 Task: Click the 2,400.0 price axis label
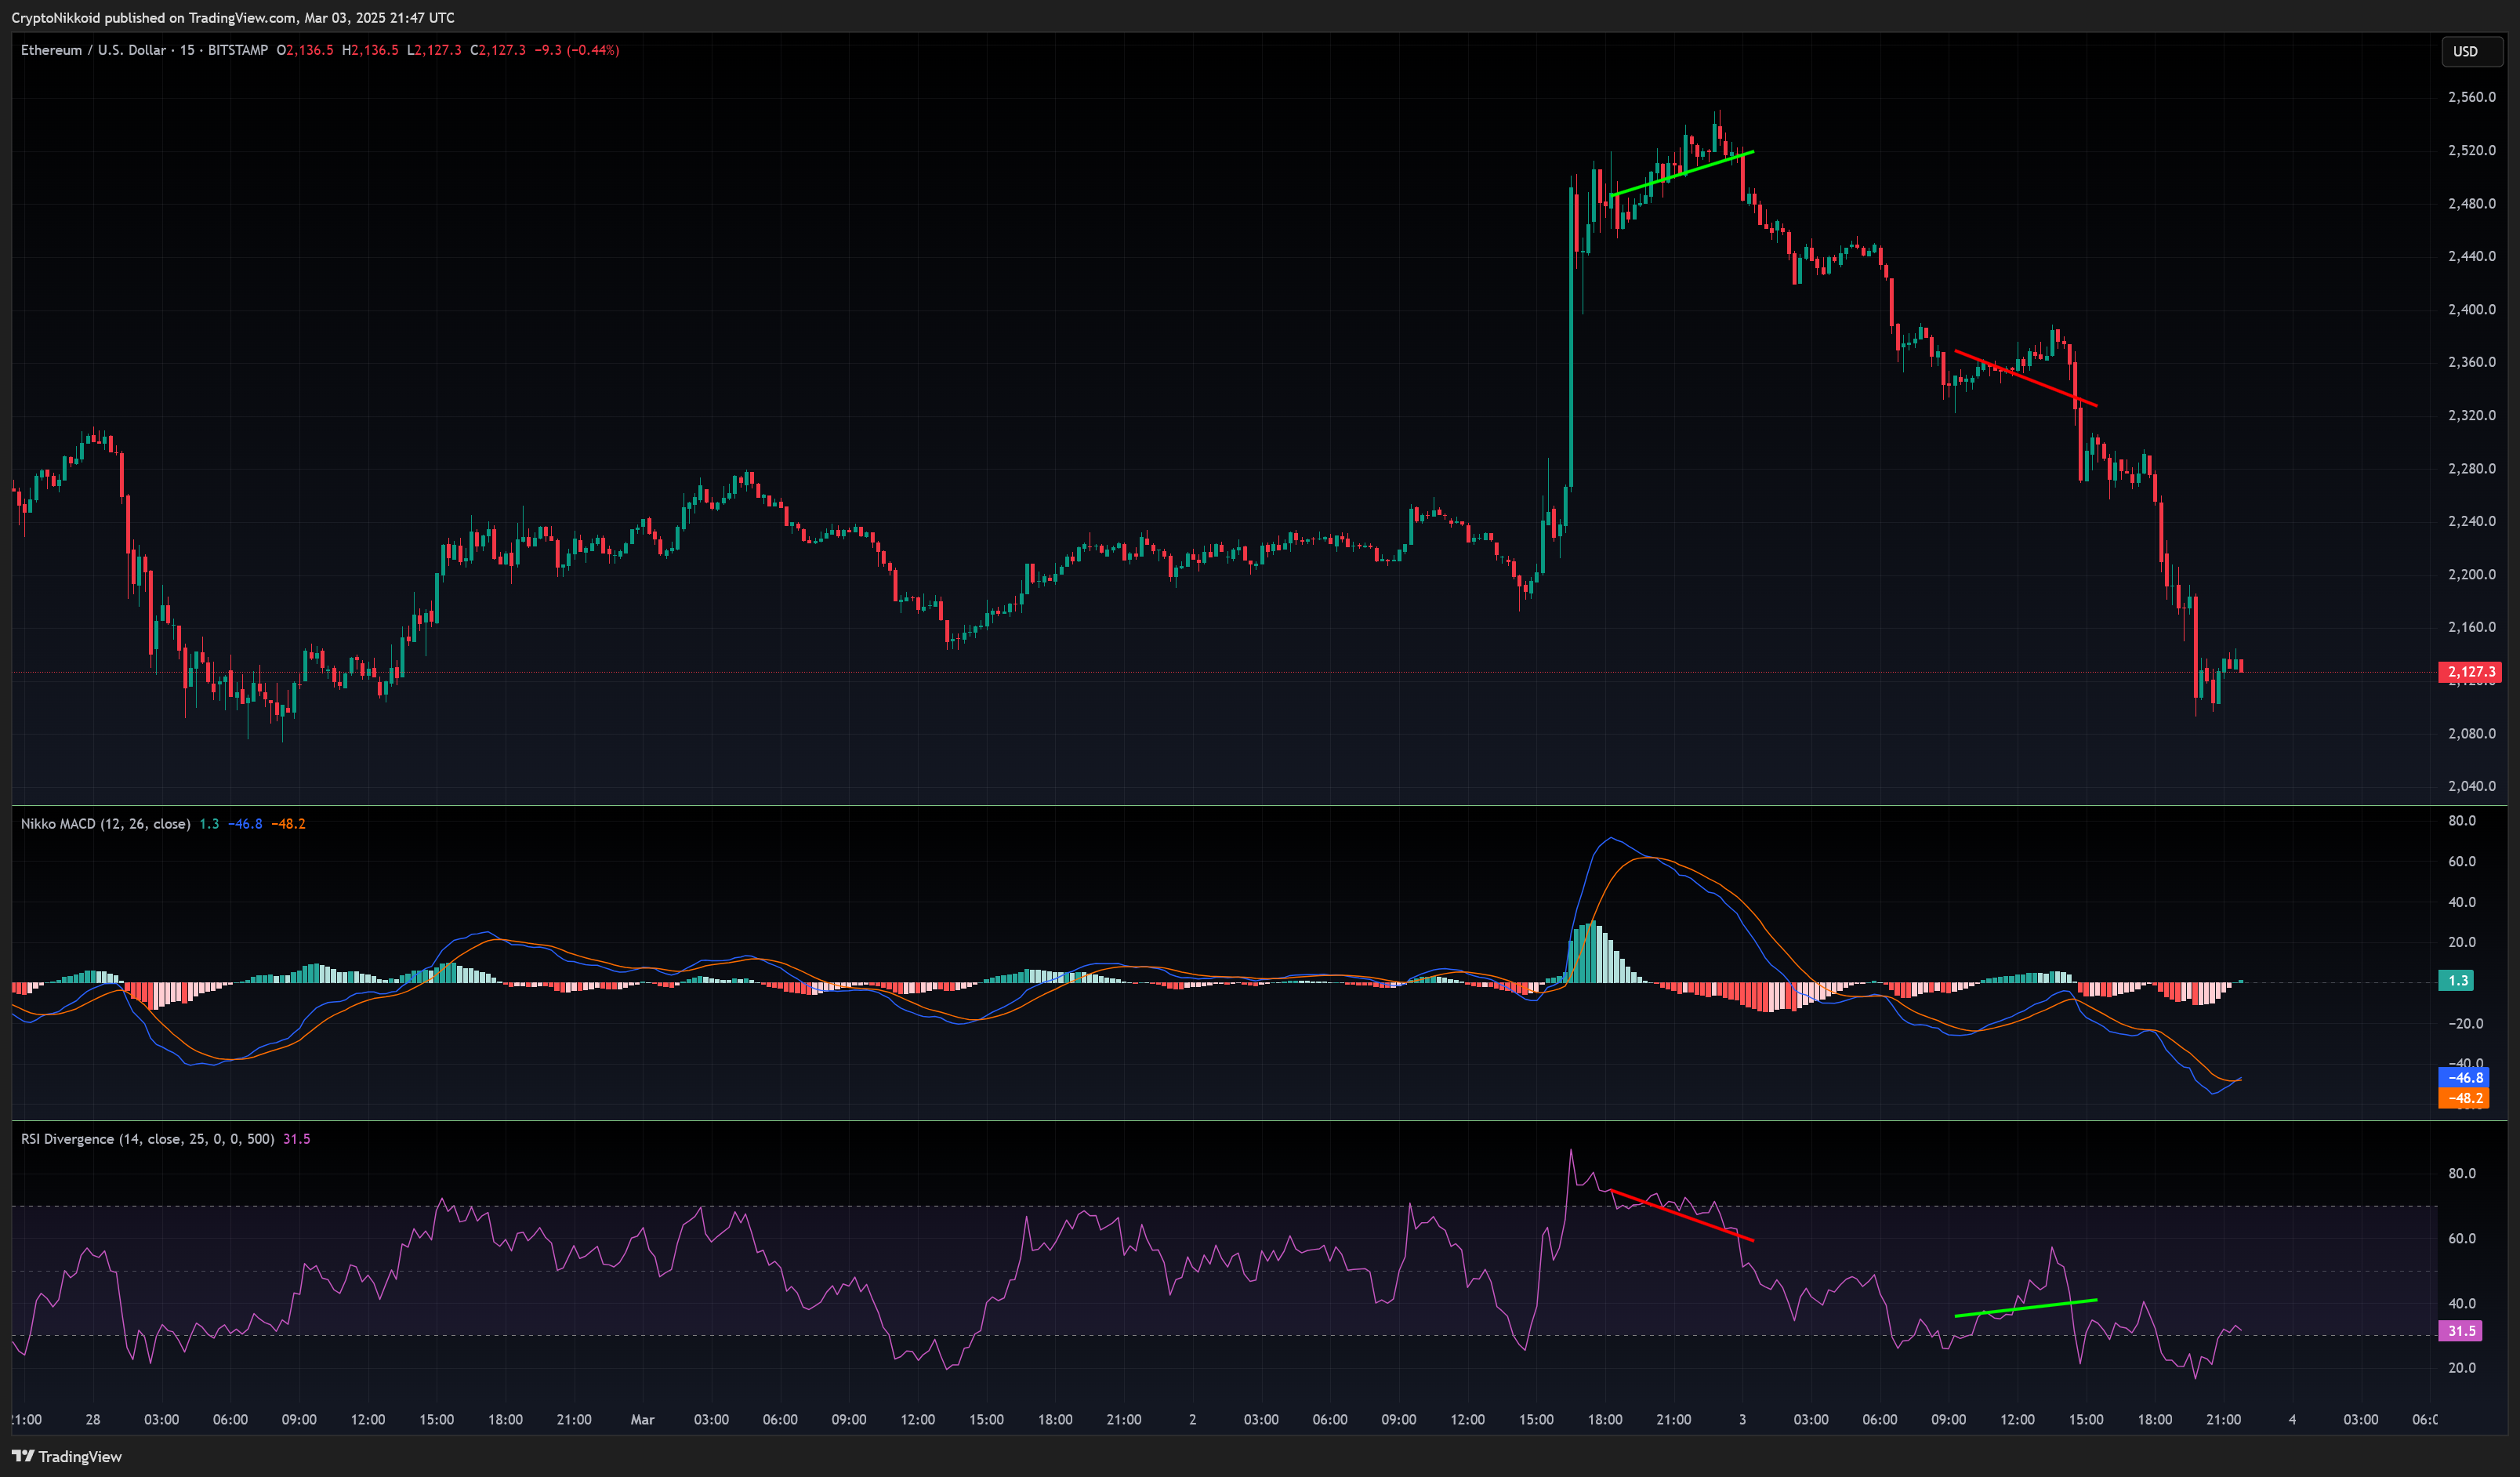[x=2472, y=309]
